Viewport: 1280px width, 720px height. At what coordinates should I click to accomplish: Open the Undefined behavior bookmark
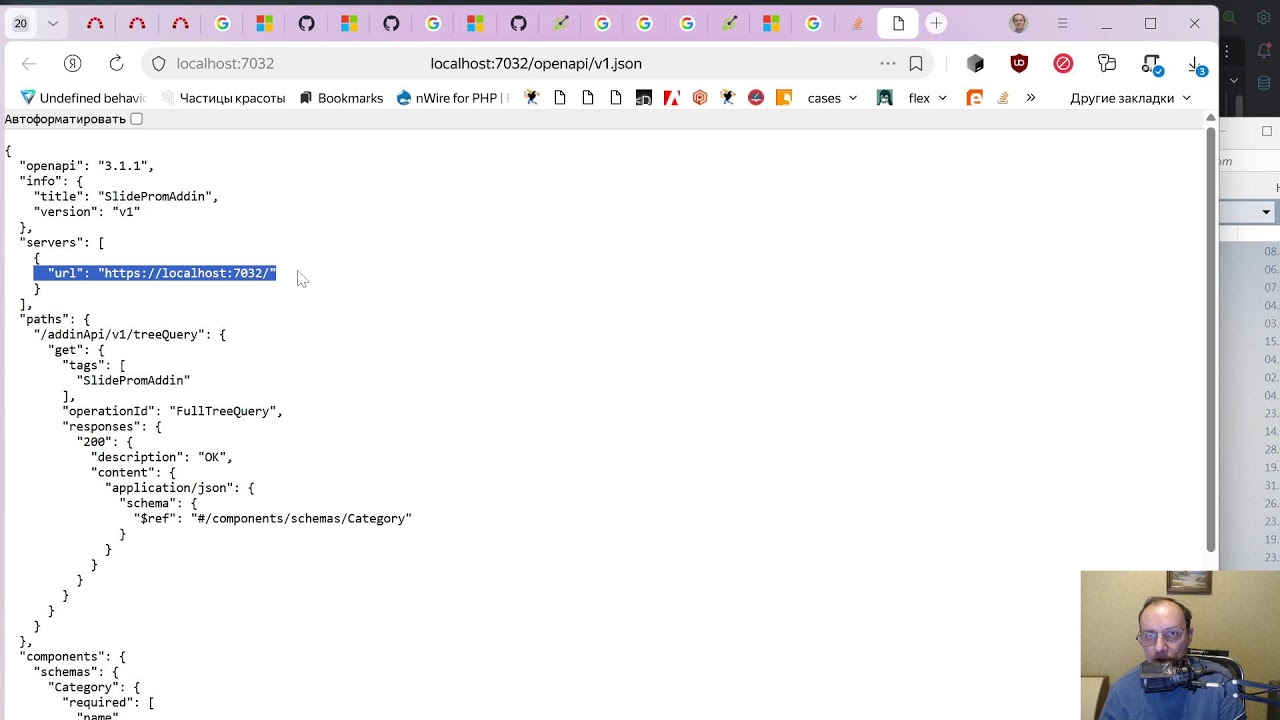pos(84,98)
